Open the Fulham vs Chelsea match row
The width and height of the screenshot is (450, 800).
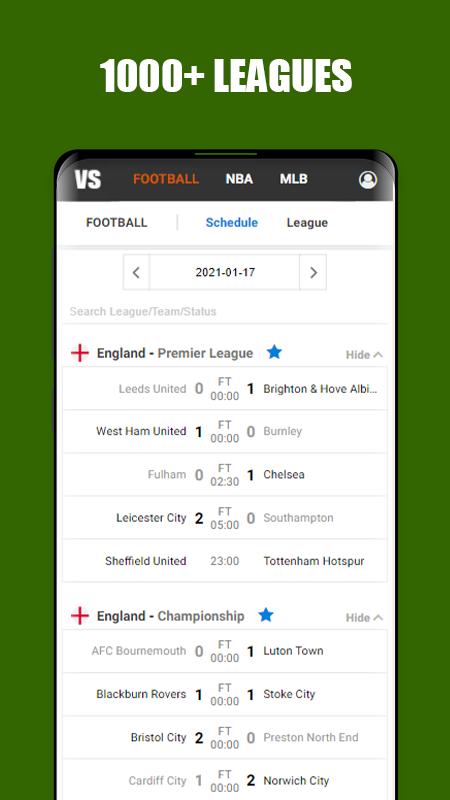point(224,474)
